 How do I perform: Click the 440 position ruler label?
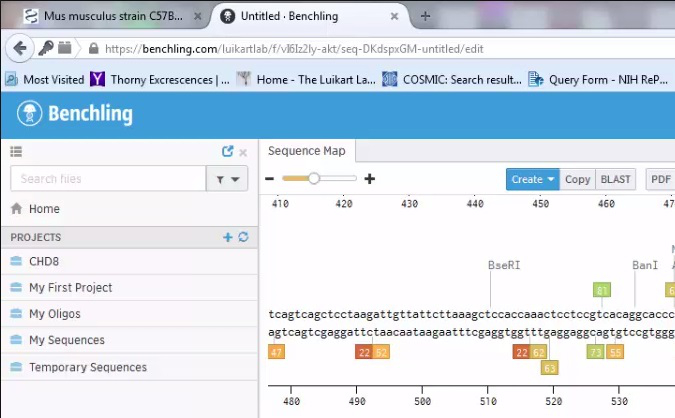[475, 204]
